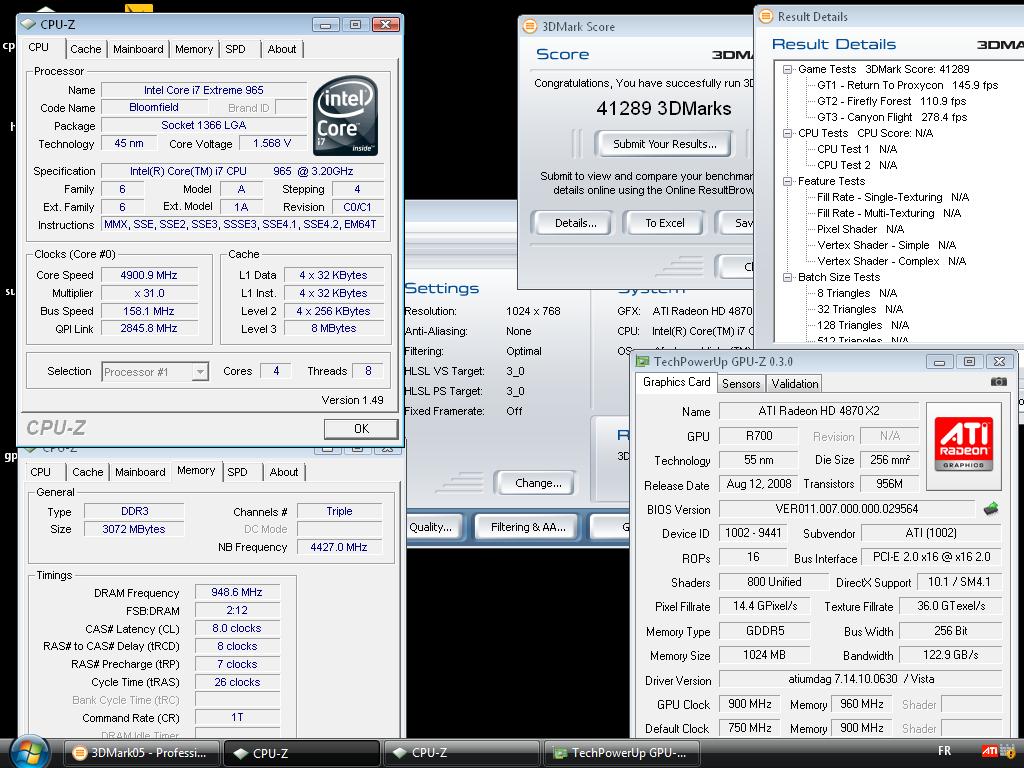Select the Sensors tab in GPU-Z

pyautogui.click(x=741, y=384)
